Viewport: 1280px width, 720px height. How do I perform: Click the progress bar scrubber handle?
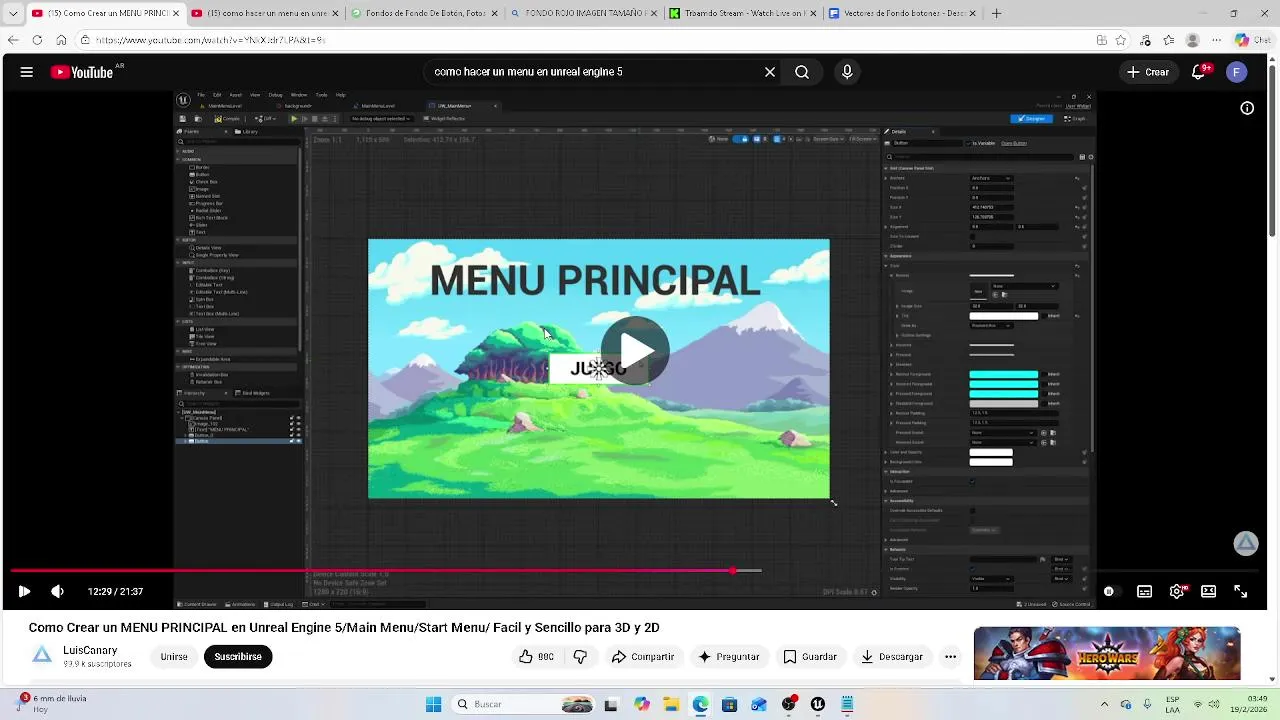[733, 571]
